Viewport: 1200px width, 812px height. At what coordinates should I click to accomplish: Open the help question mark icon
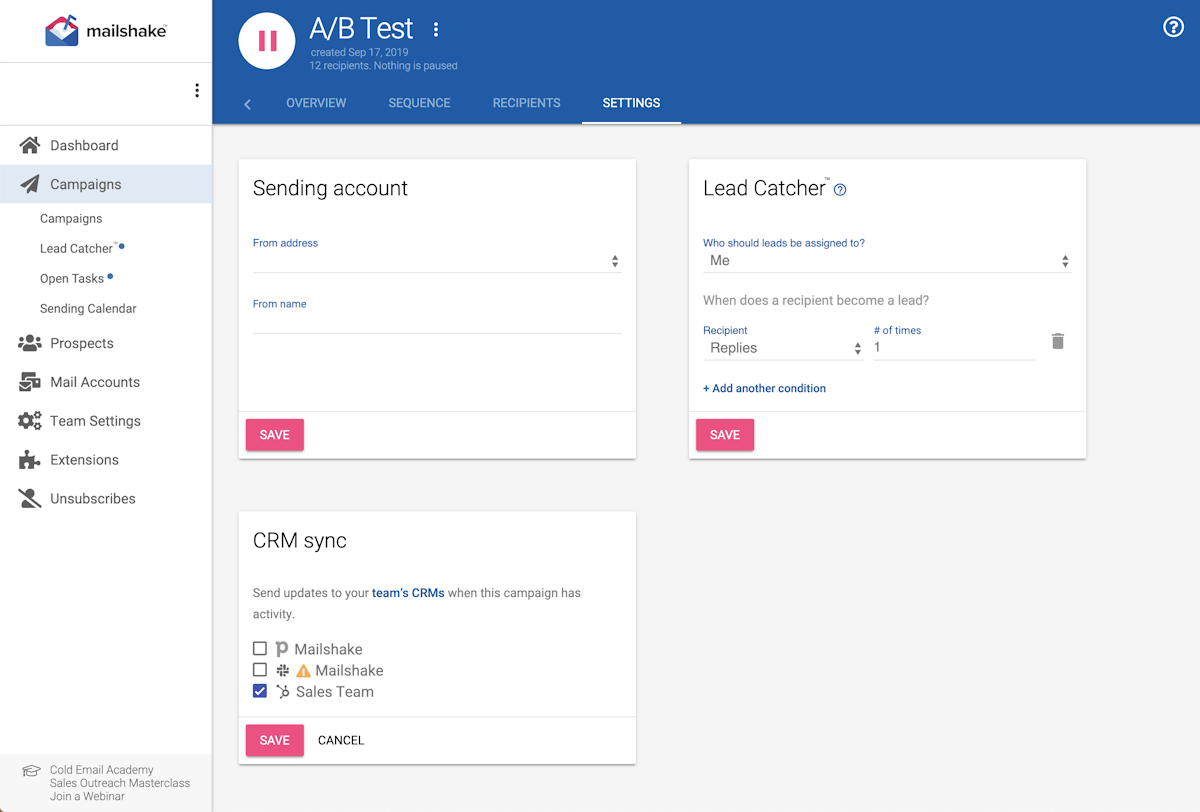[1174, 27]
